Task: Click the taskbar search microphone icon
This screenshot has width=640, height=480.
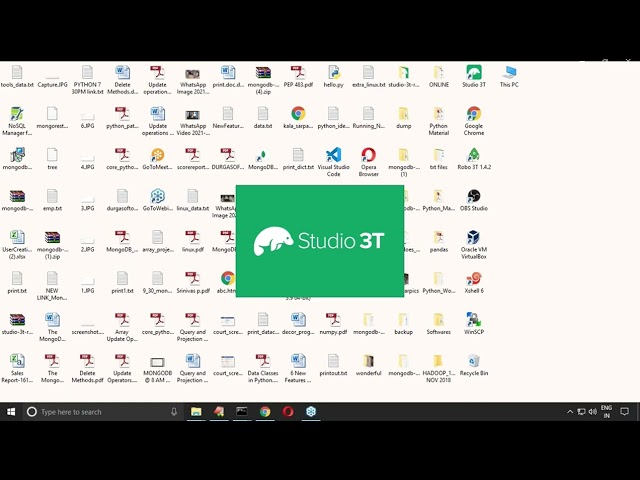Action: coord(174,412)
